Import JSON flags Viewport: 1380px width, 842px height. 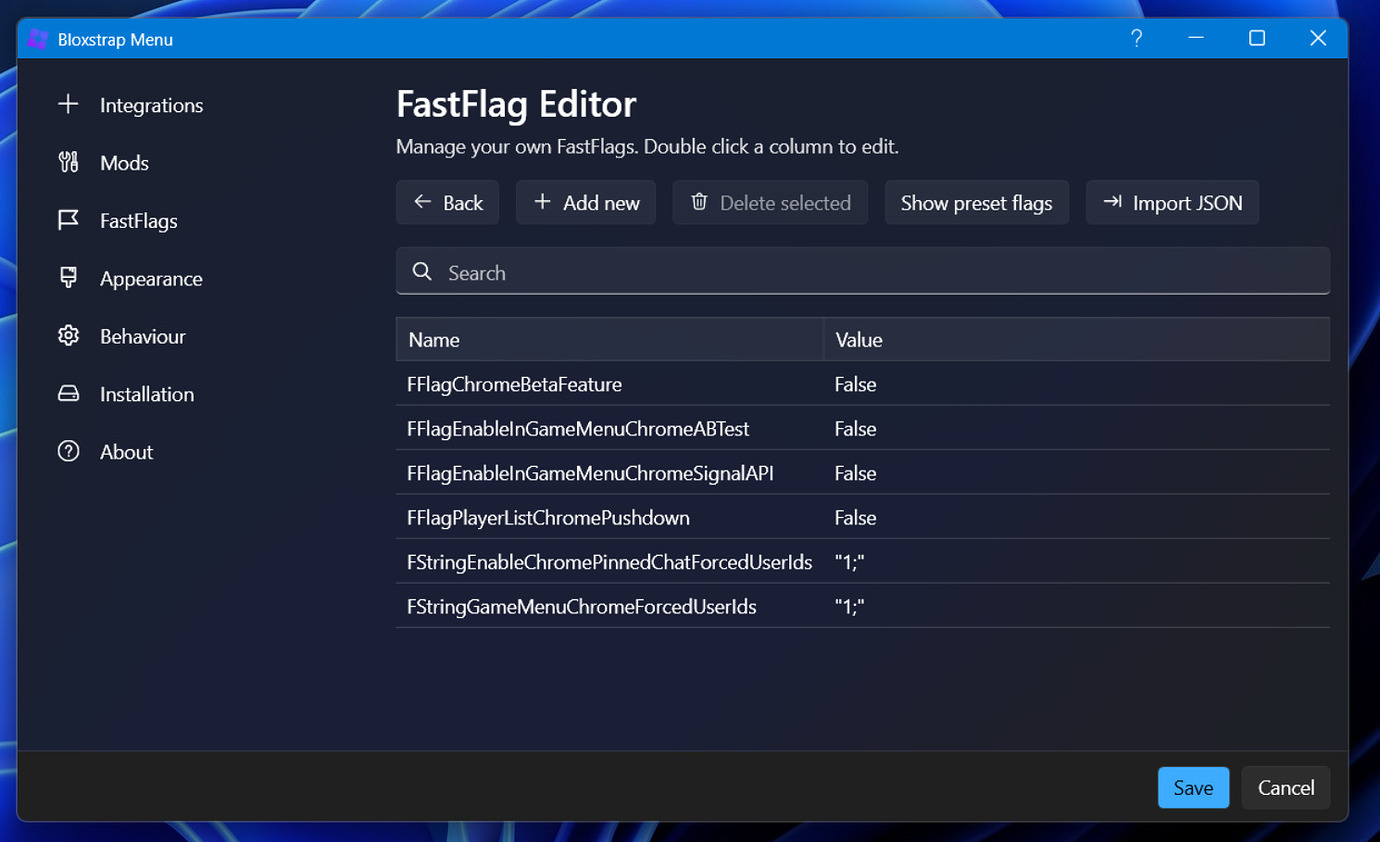tap(1172, 203)
